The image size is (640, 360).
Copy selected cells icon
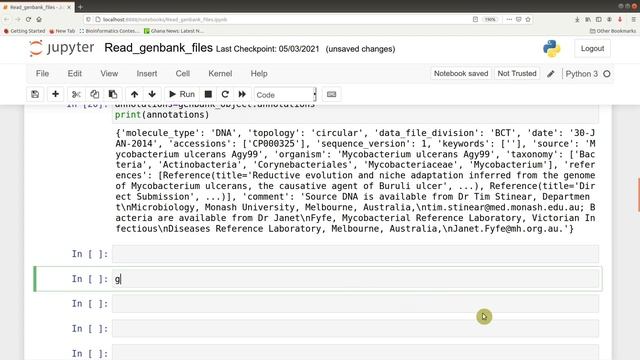tap(94, 94)
